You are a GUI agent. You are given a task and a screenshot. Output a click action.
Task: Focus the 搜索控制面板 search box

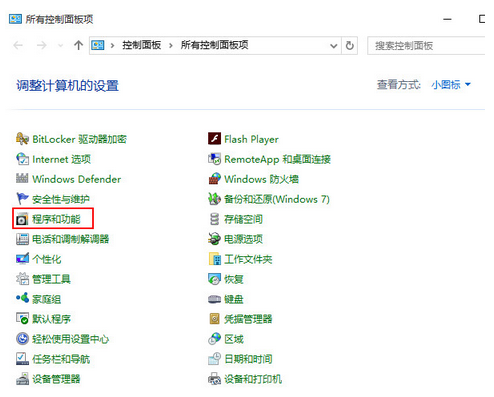(426, 45)
